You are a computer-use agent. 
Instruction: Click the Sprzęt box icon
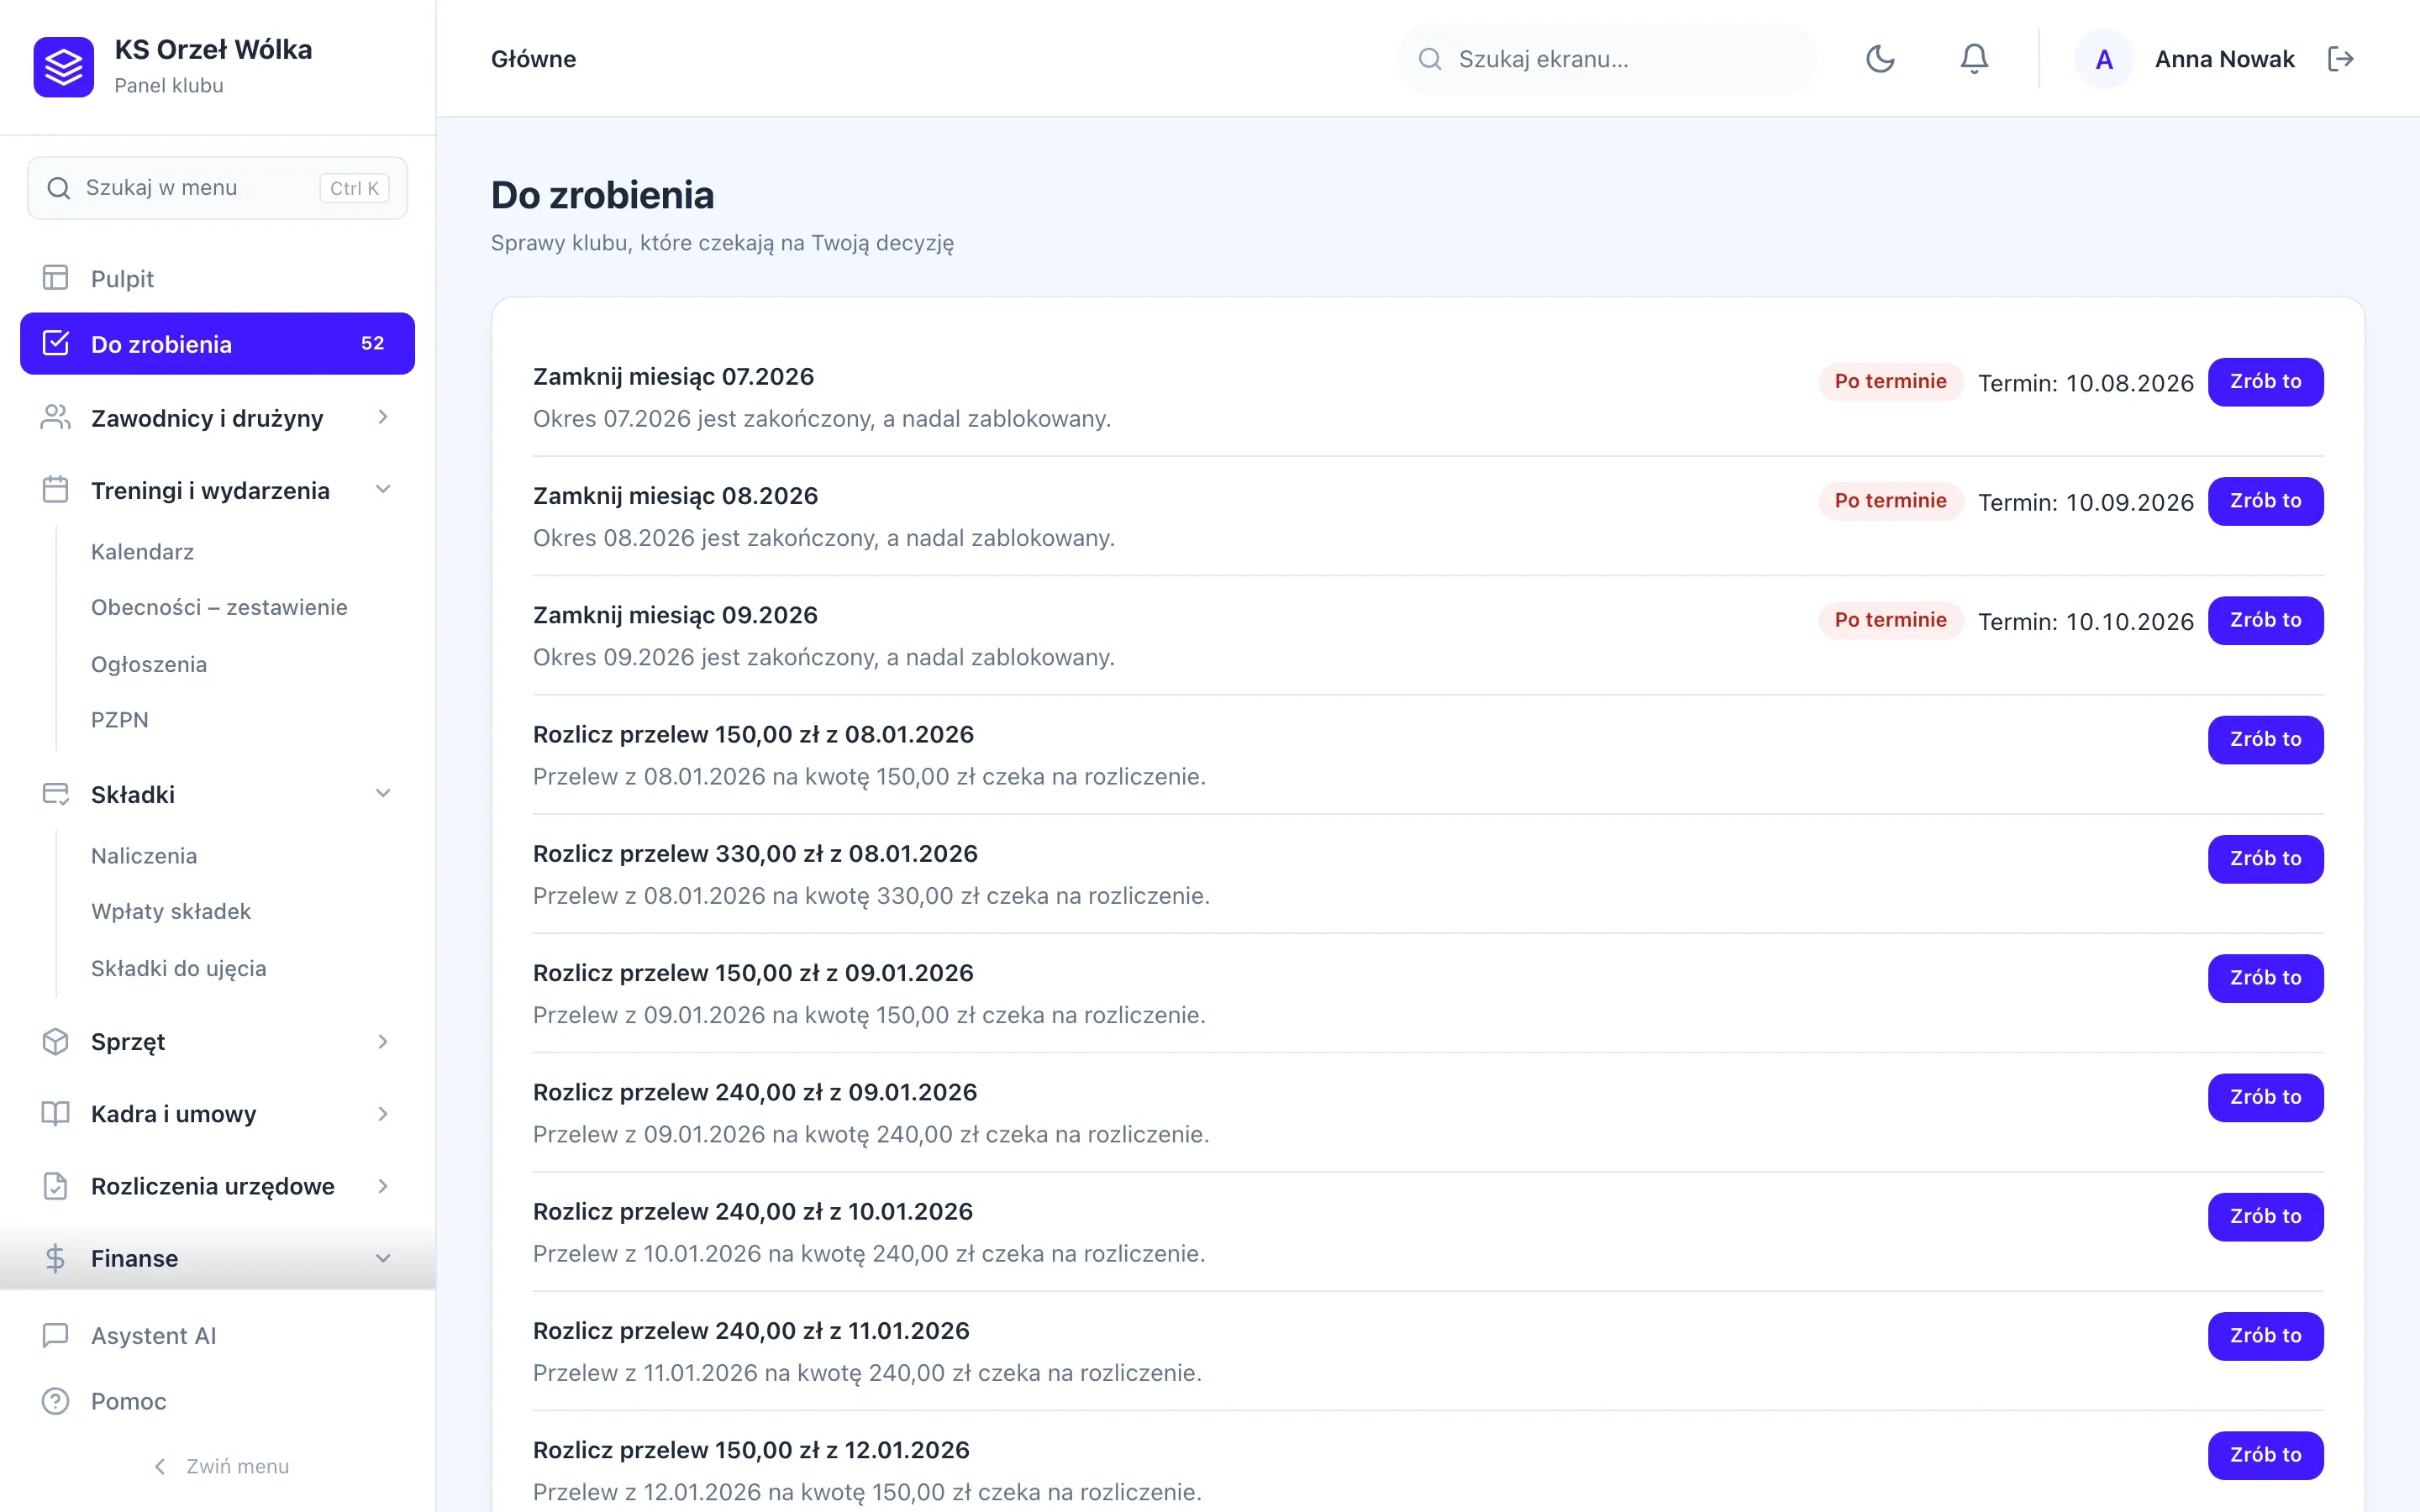tap(55, 1041)
